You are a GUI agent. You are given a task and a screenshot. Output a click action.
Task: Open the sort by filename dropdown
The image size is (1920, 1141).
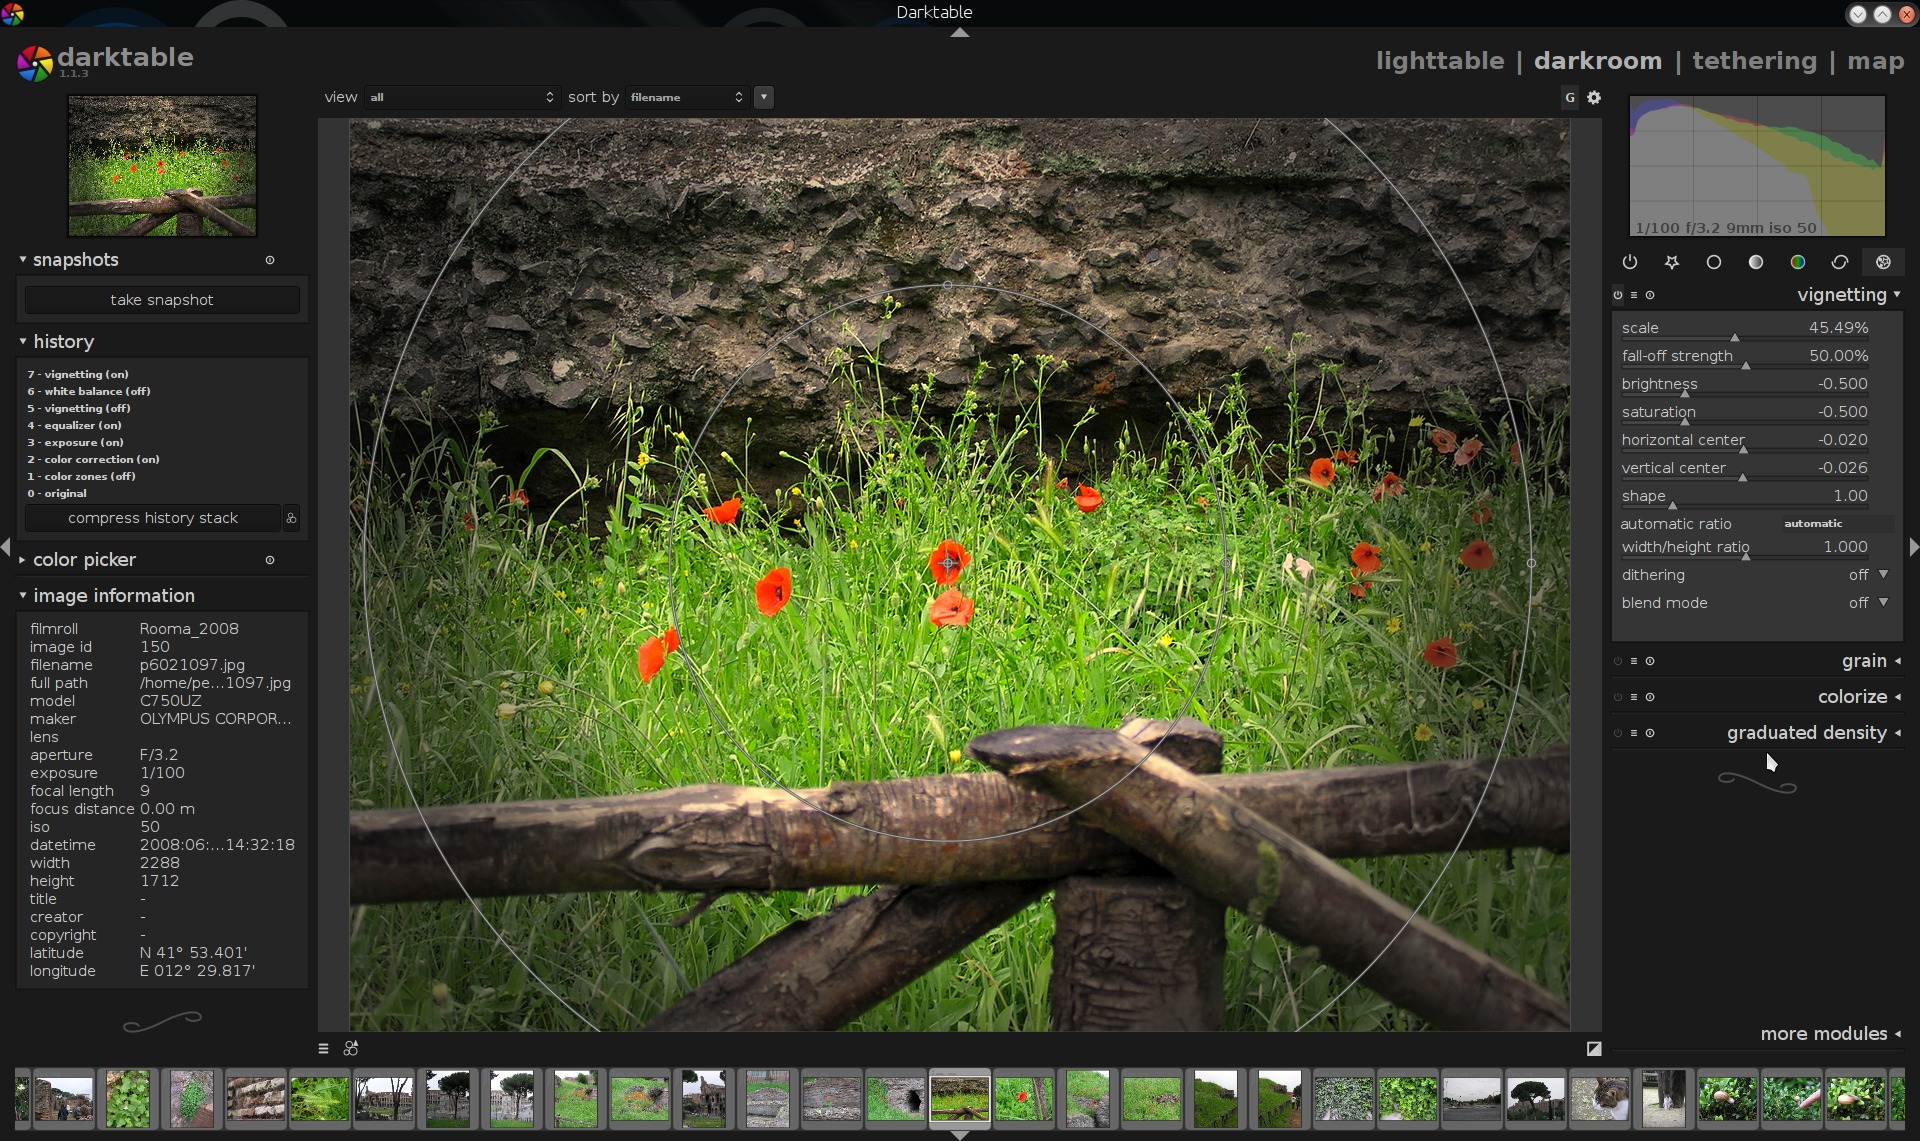click(687, 97)
